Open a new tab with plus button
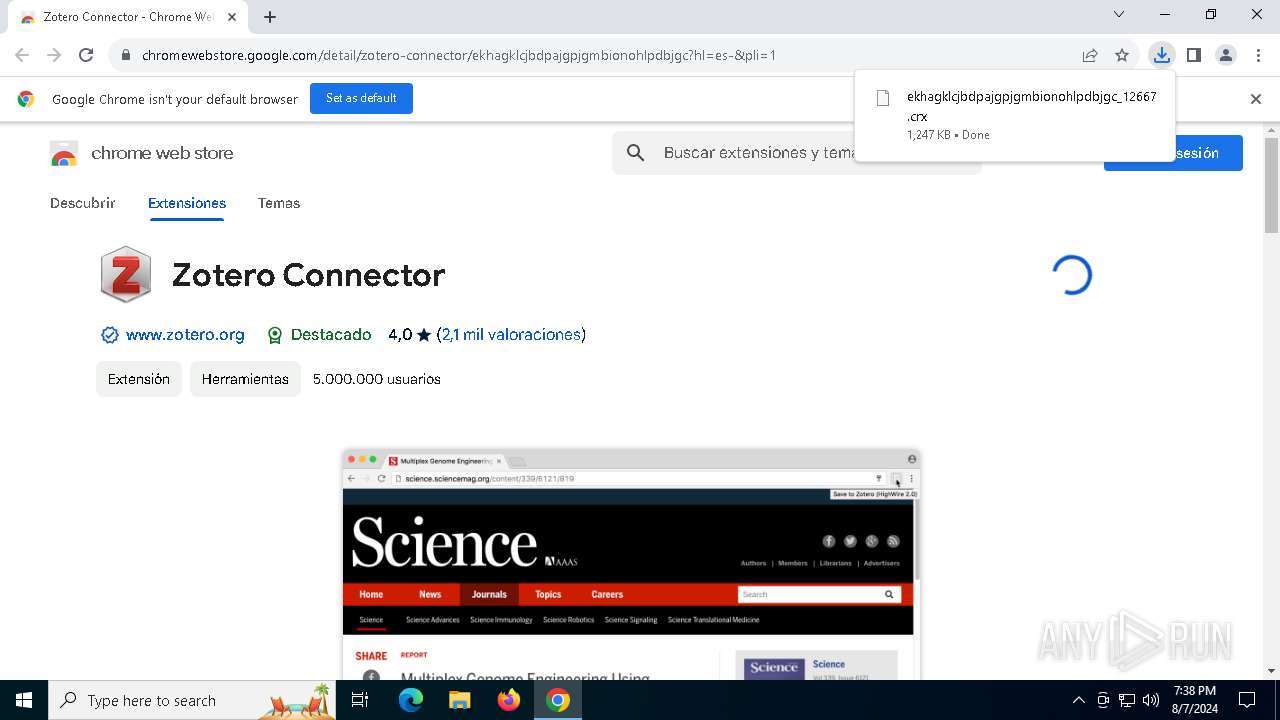 (270, 17)
